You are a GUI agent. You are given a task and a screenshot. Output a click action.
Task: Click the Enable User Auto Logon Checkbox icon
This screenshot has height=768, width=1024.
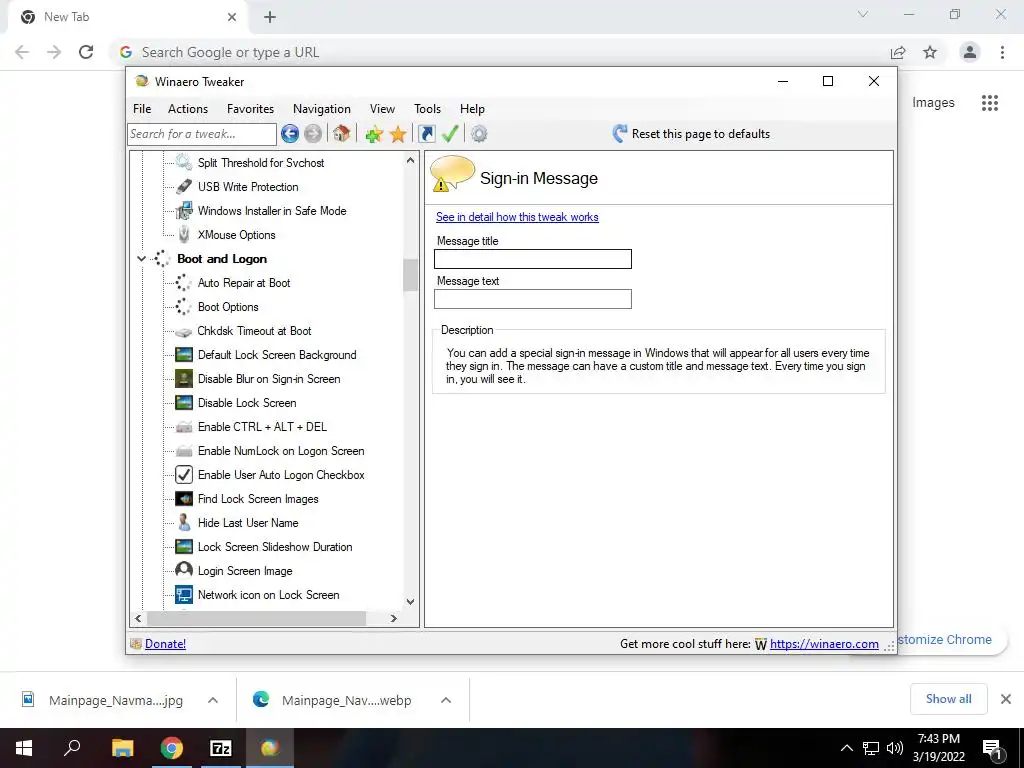(184, 474)
